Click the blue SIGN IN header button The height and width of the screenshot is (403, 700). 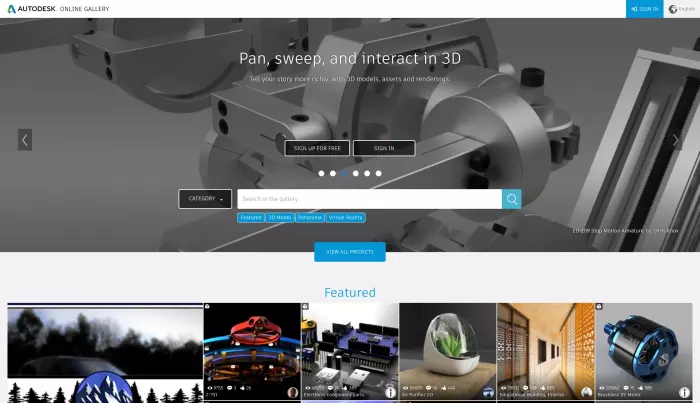click(x=645, y=9)
